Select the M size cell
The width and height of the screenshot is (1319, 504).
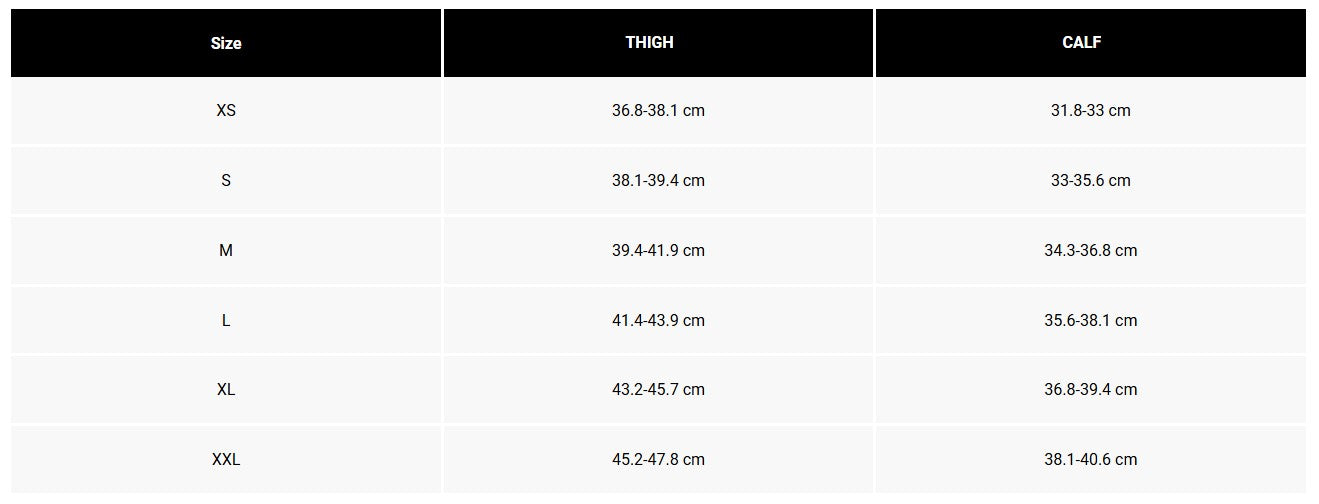226,250
